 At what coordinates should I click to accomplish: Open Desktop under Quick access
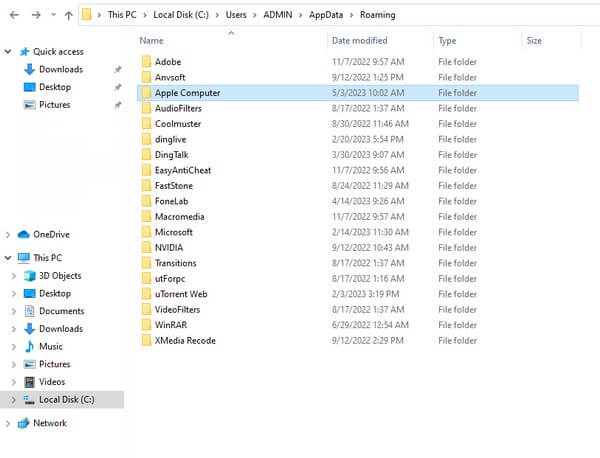pos(55,87)
